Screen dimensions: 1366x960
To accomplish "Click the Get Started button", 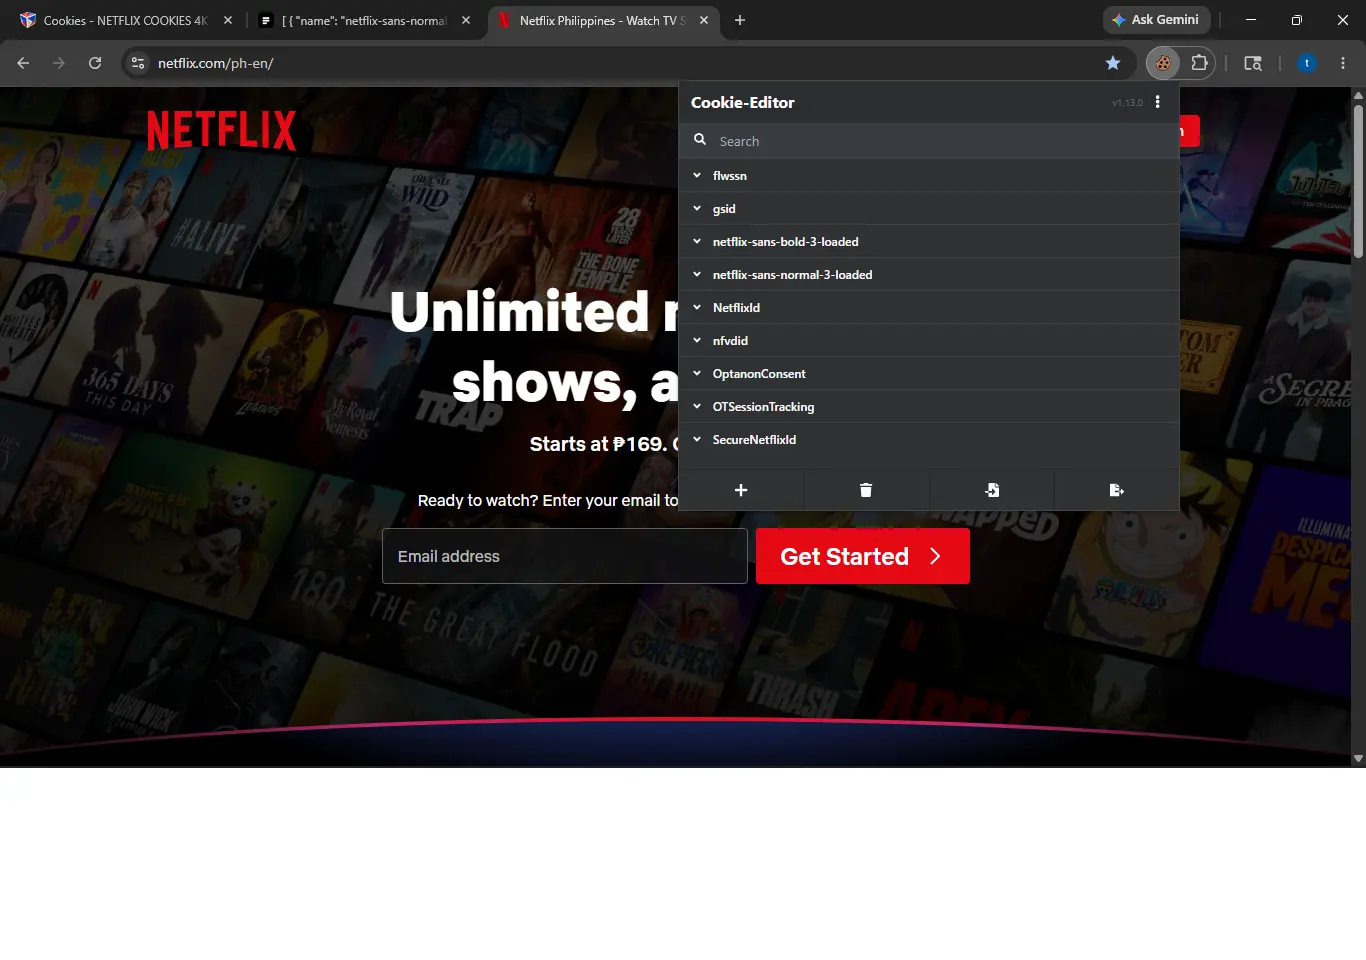I will tap(863, 556).
